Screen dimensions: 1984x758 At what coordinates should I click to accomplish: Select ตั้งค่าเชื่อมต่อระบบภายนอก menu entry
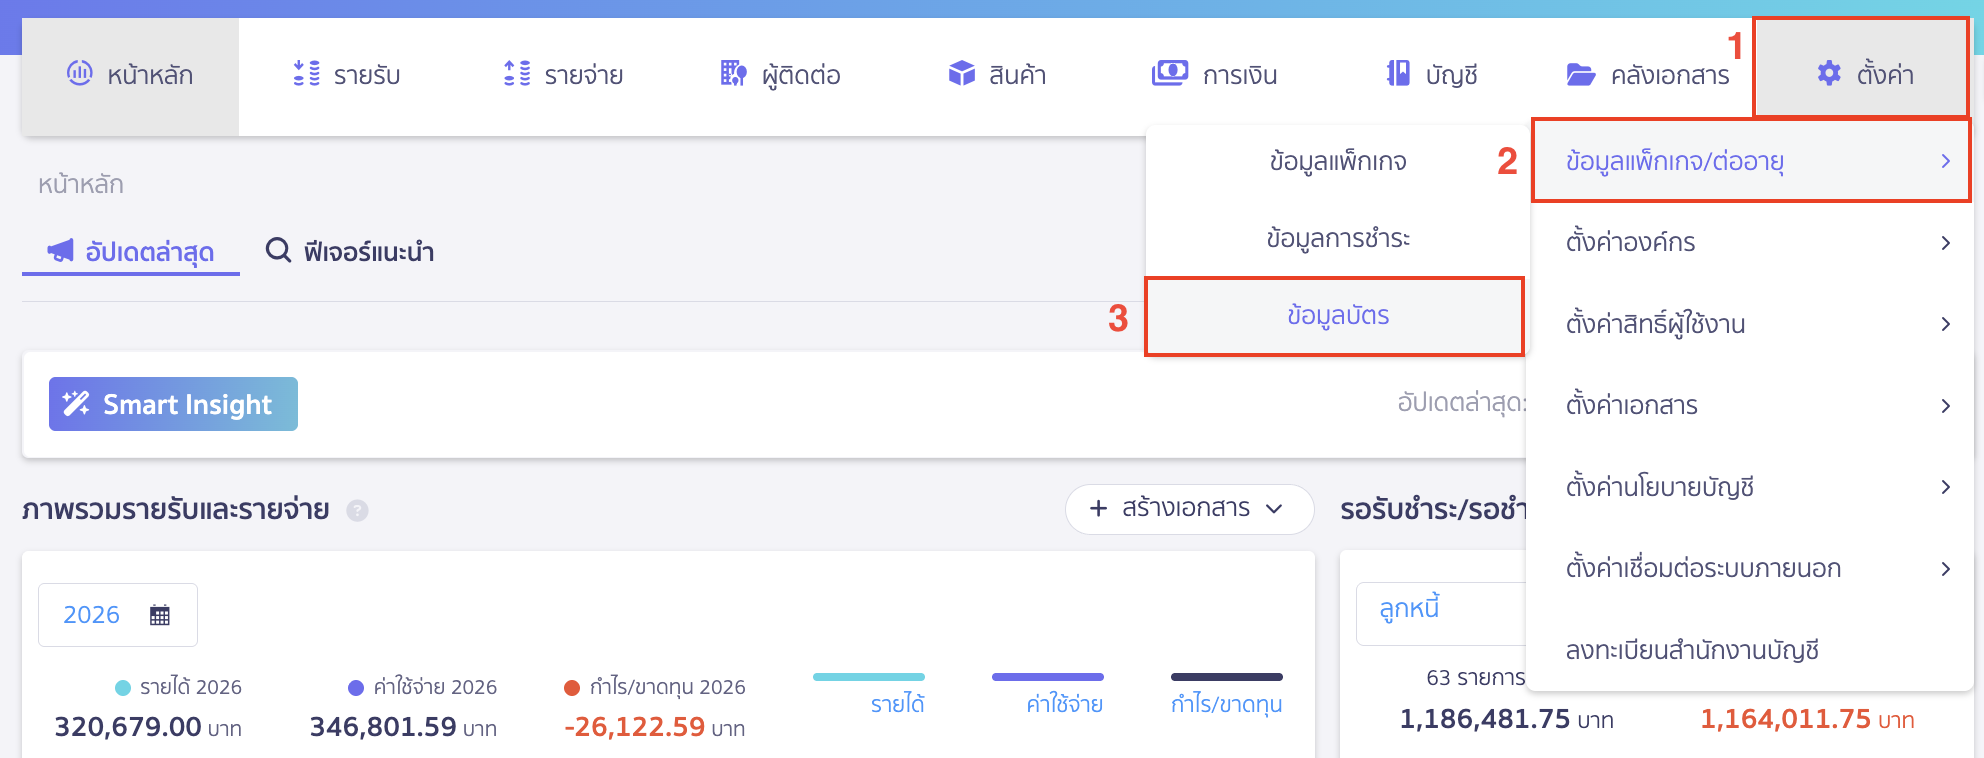coord(1751,569)
